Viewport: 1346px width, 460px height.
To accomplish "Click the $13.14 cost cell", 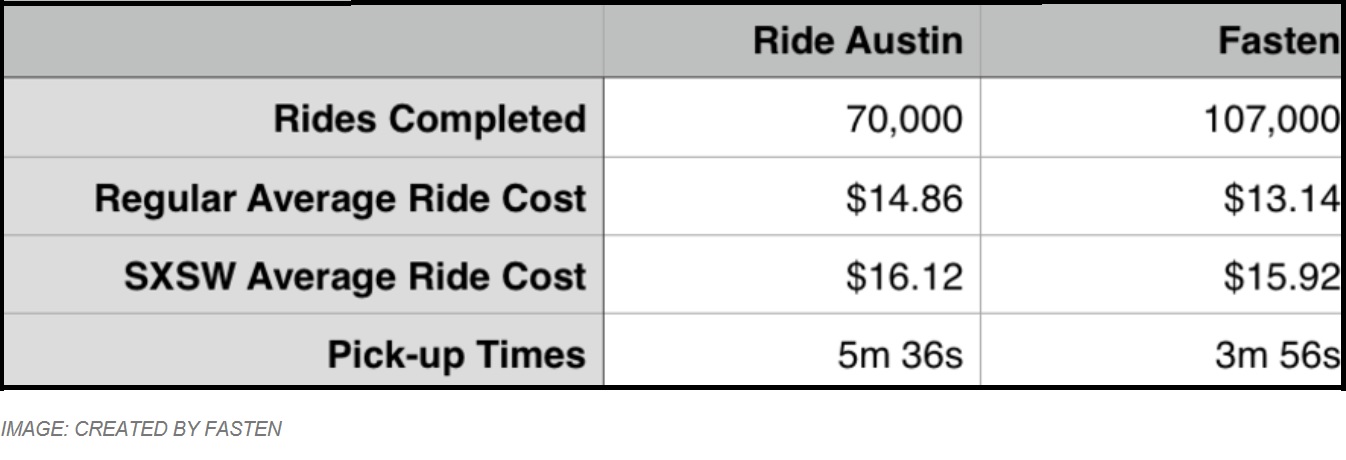I will pyautogui.click(x=1161, y=197).
